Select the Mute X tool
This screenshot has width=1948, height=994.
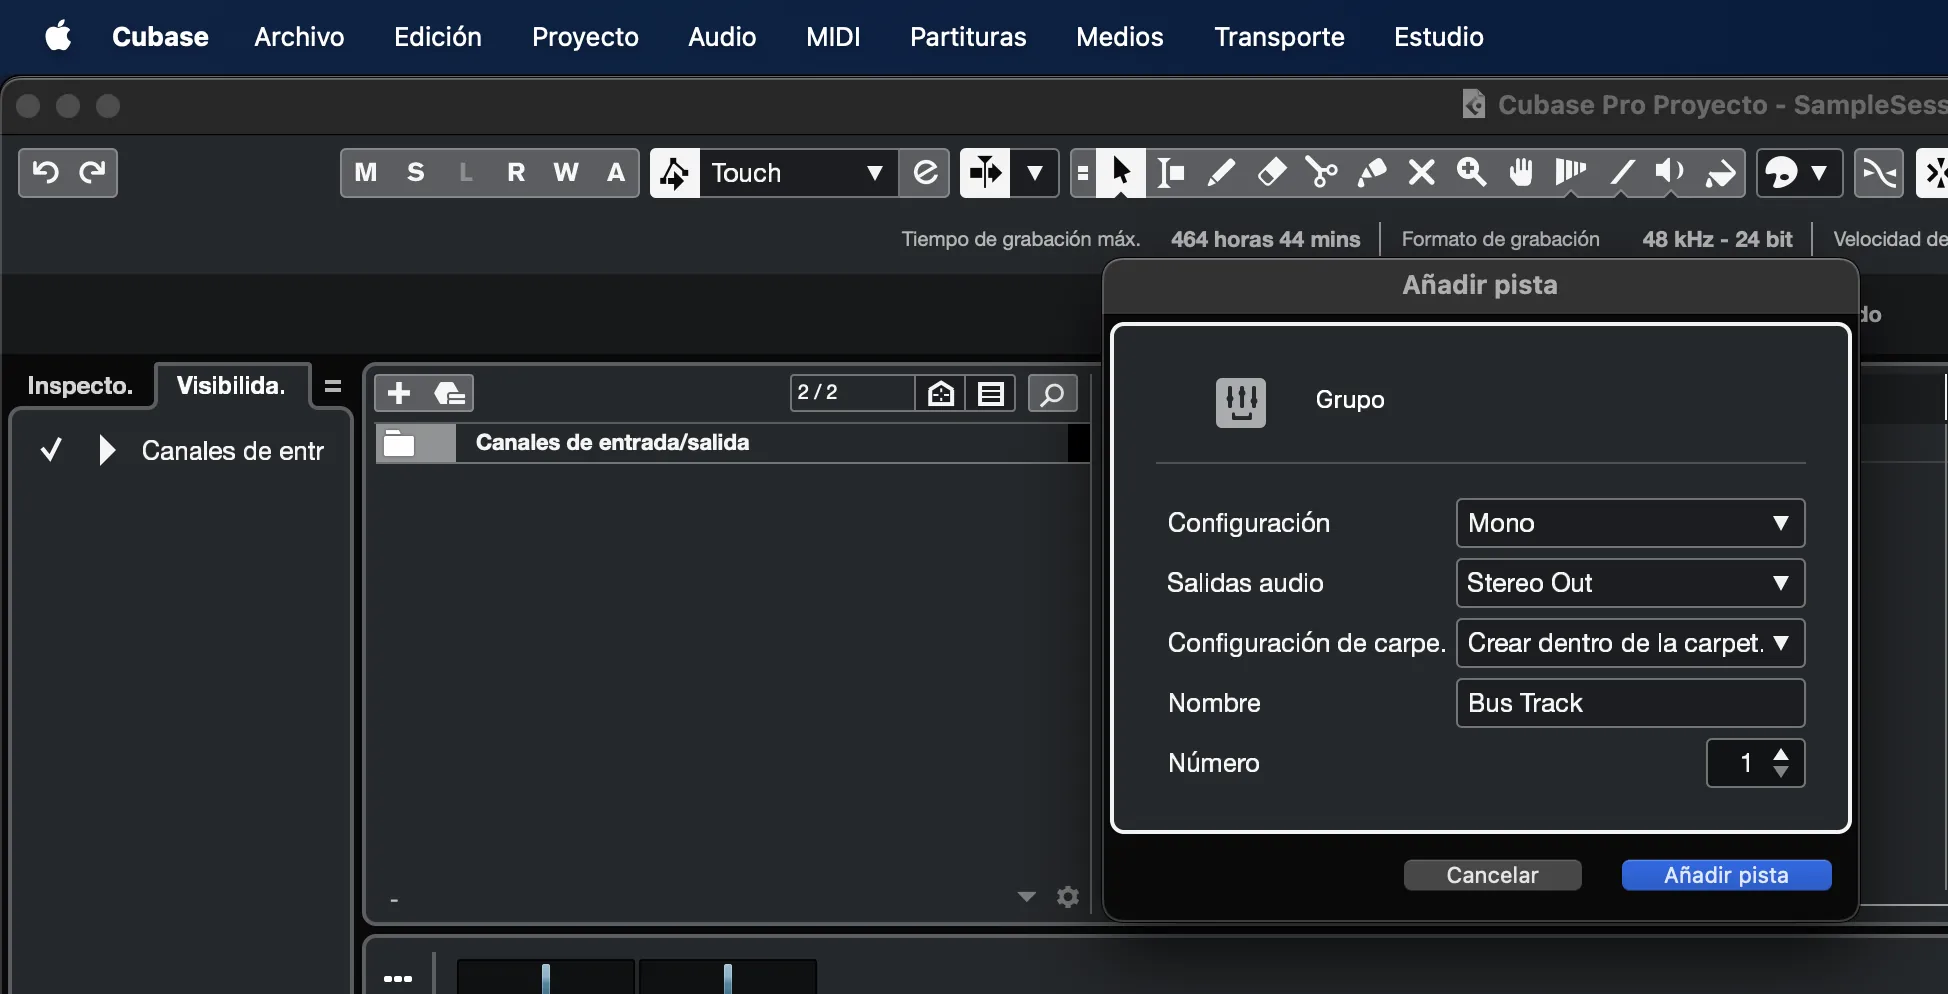[x=1421, y=173]
